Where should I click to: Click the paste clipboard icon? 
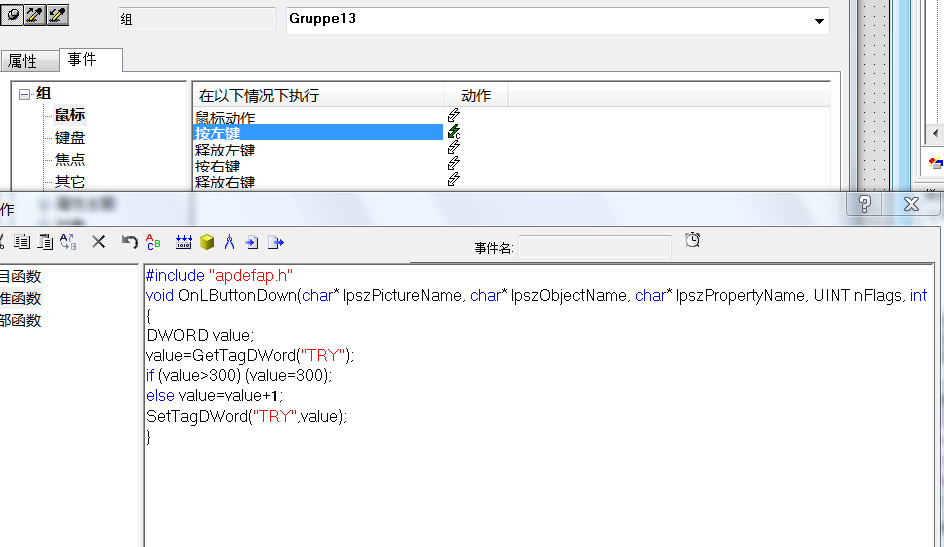pyautogui.click(x=45, y=241)
